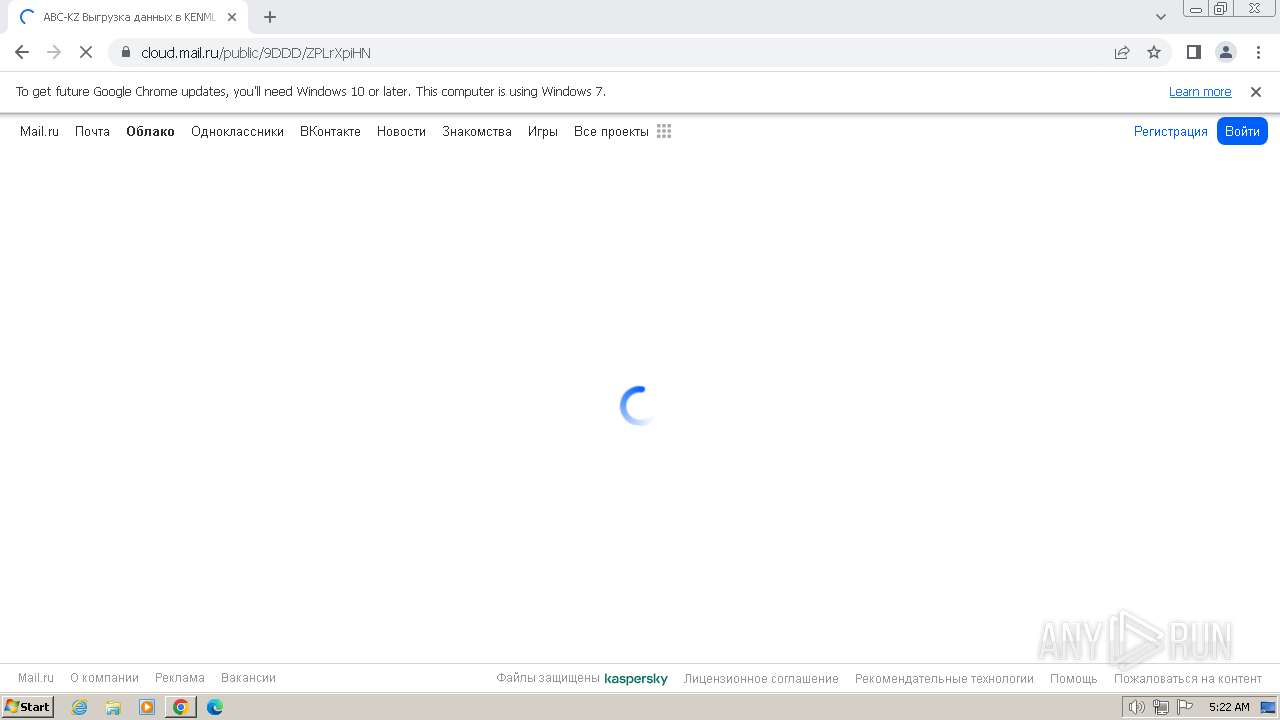This screenshot has width=1280, height=720.
Task: Open Mail.ru footer link
Action: (36, 678)
